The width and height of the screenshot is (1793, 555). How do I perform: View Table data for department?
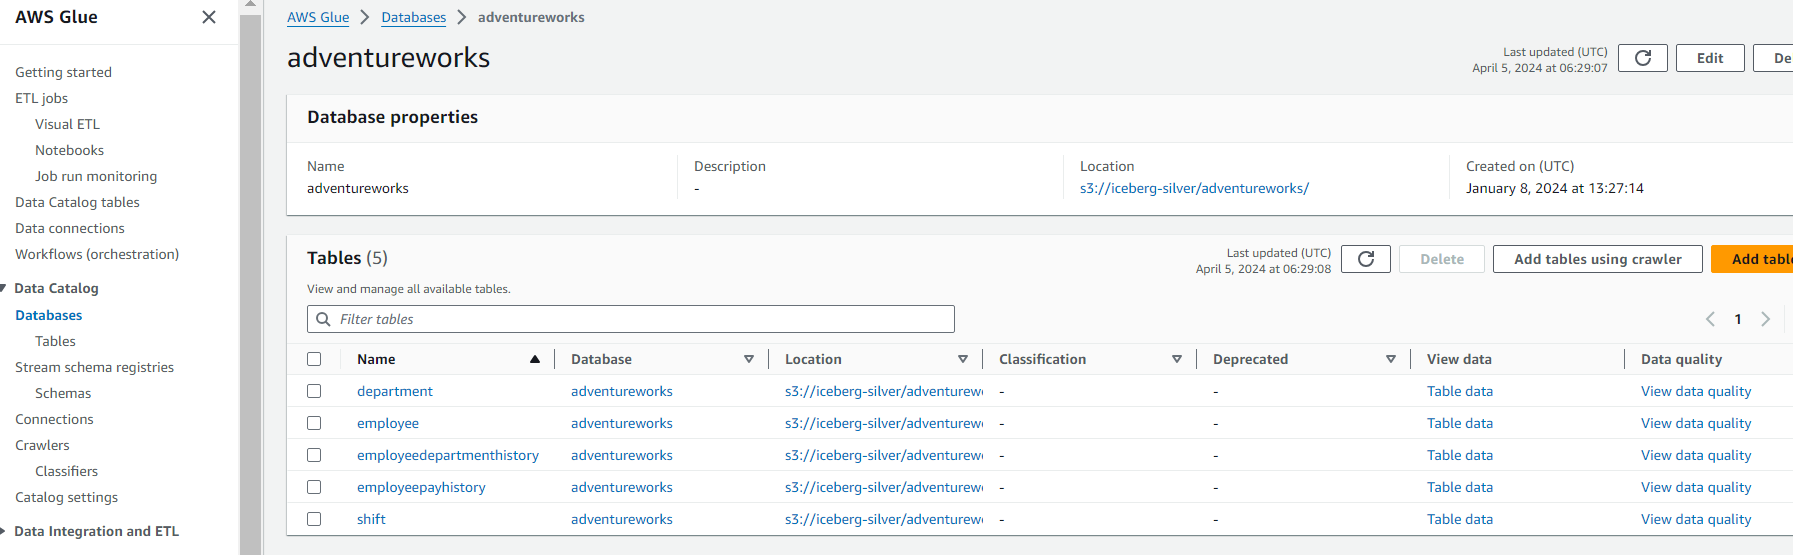click(x=1460, y=391)
